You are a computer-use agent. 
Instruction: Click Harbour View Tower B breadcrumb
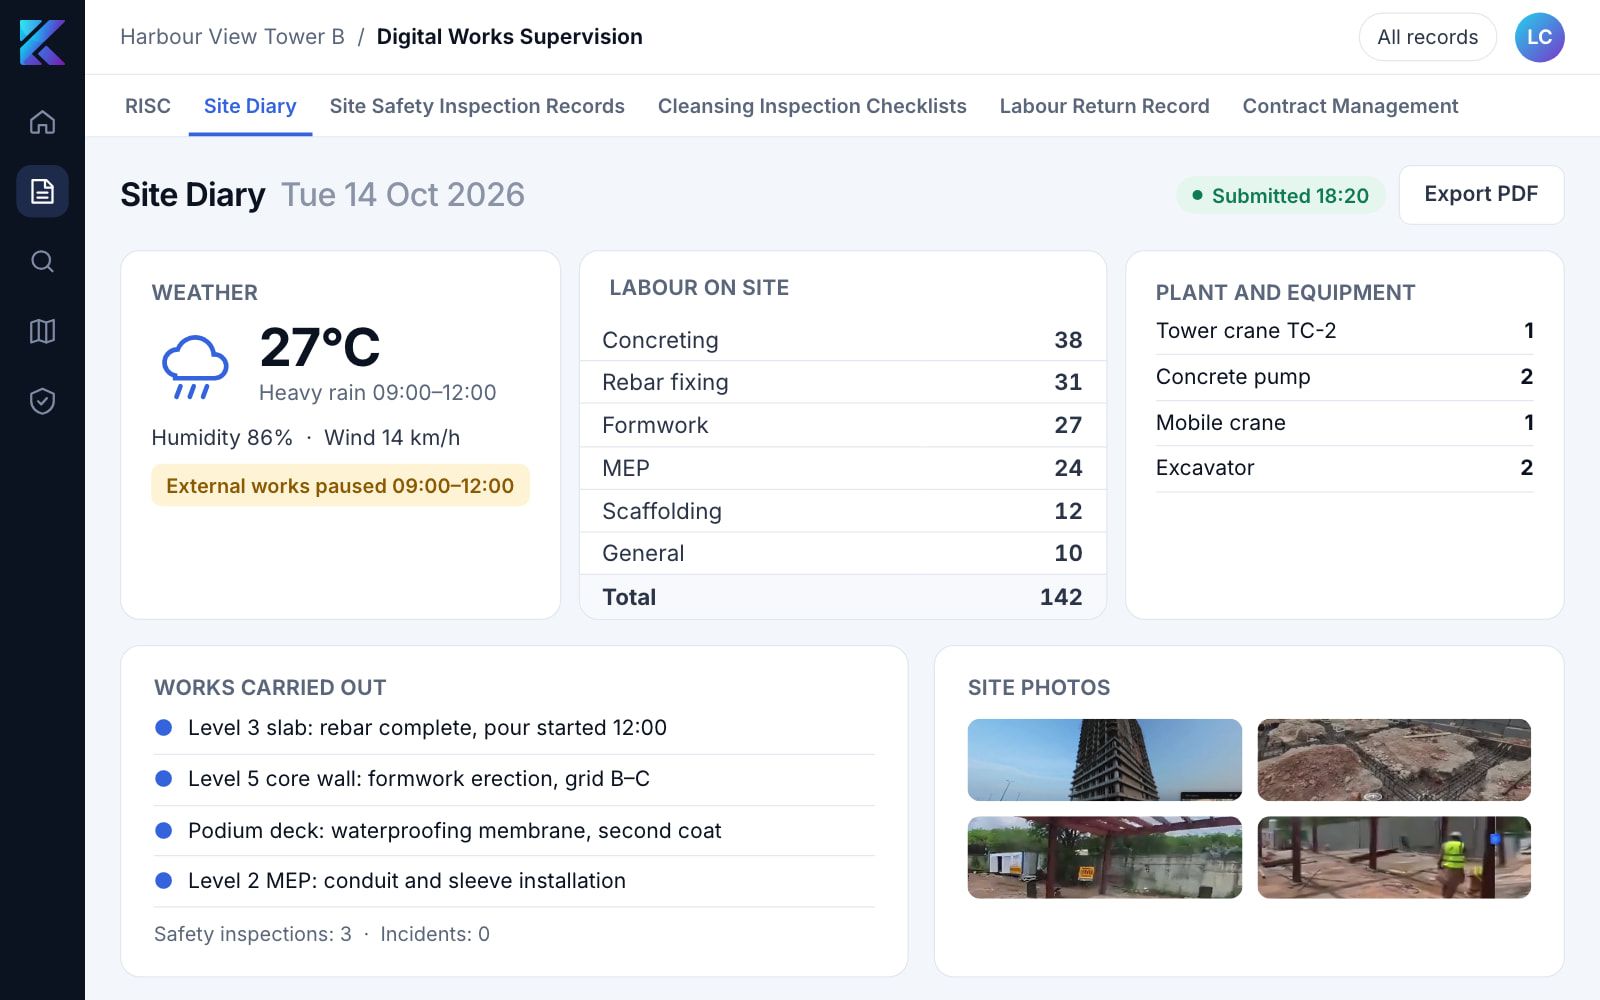pyautogui.click(x=232, y=37)
